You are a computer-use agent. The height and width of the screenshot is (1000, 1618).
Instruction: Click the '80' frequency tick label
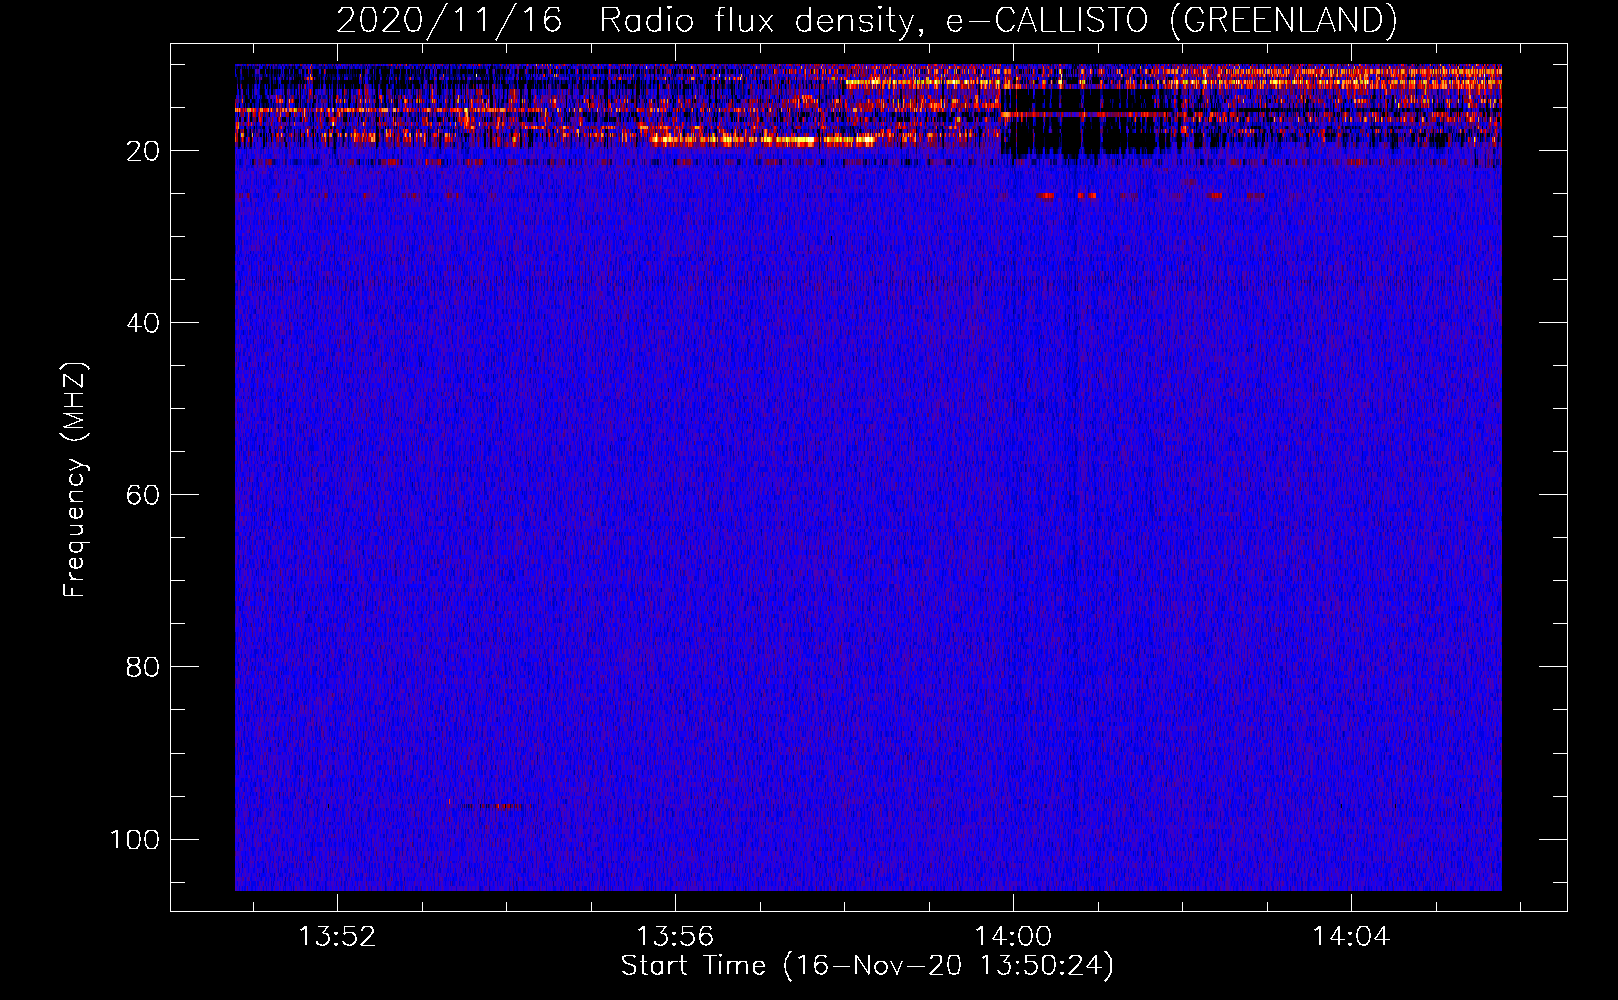tap(143, 667)
